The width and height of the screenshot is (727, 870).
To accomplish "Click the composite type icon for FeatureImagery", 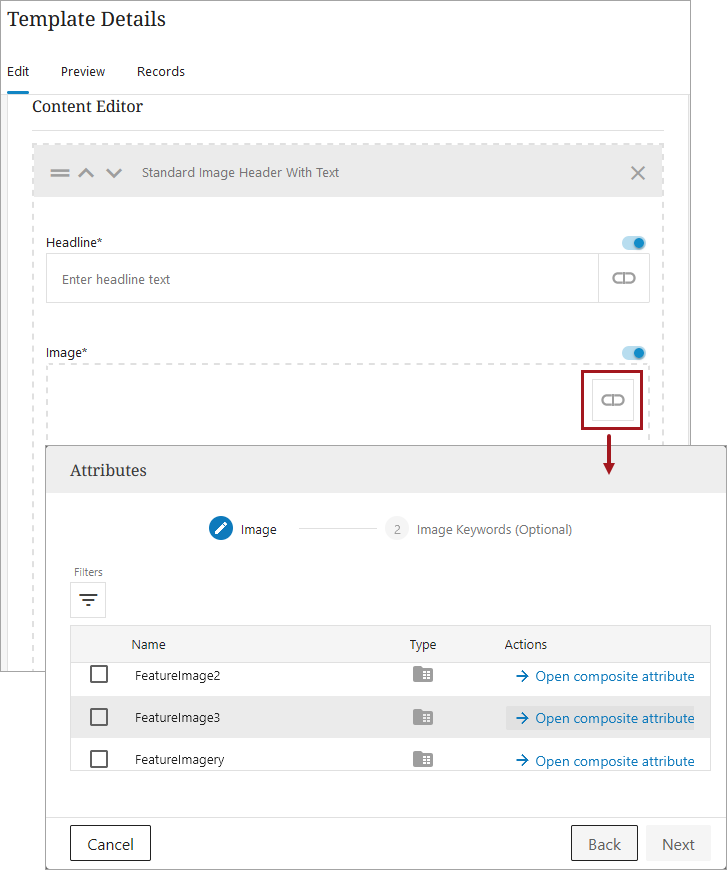I will click(423, 759).
